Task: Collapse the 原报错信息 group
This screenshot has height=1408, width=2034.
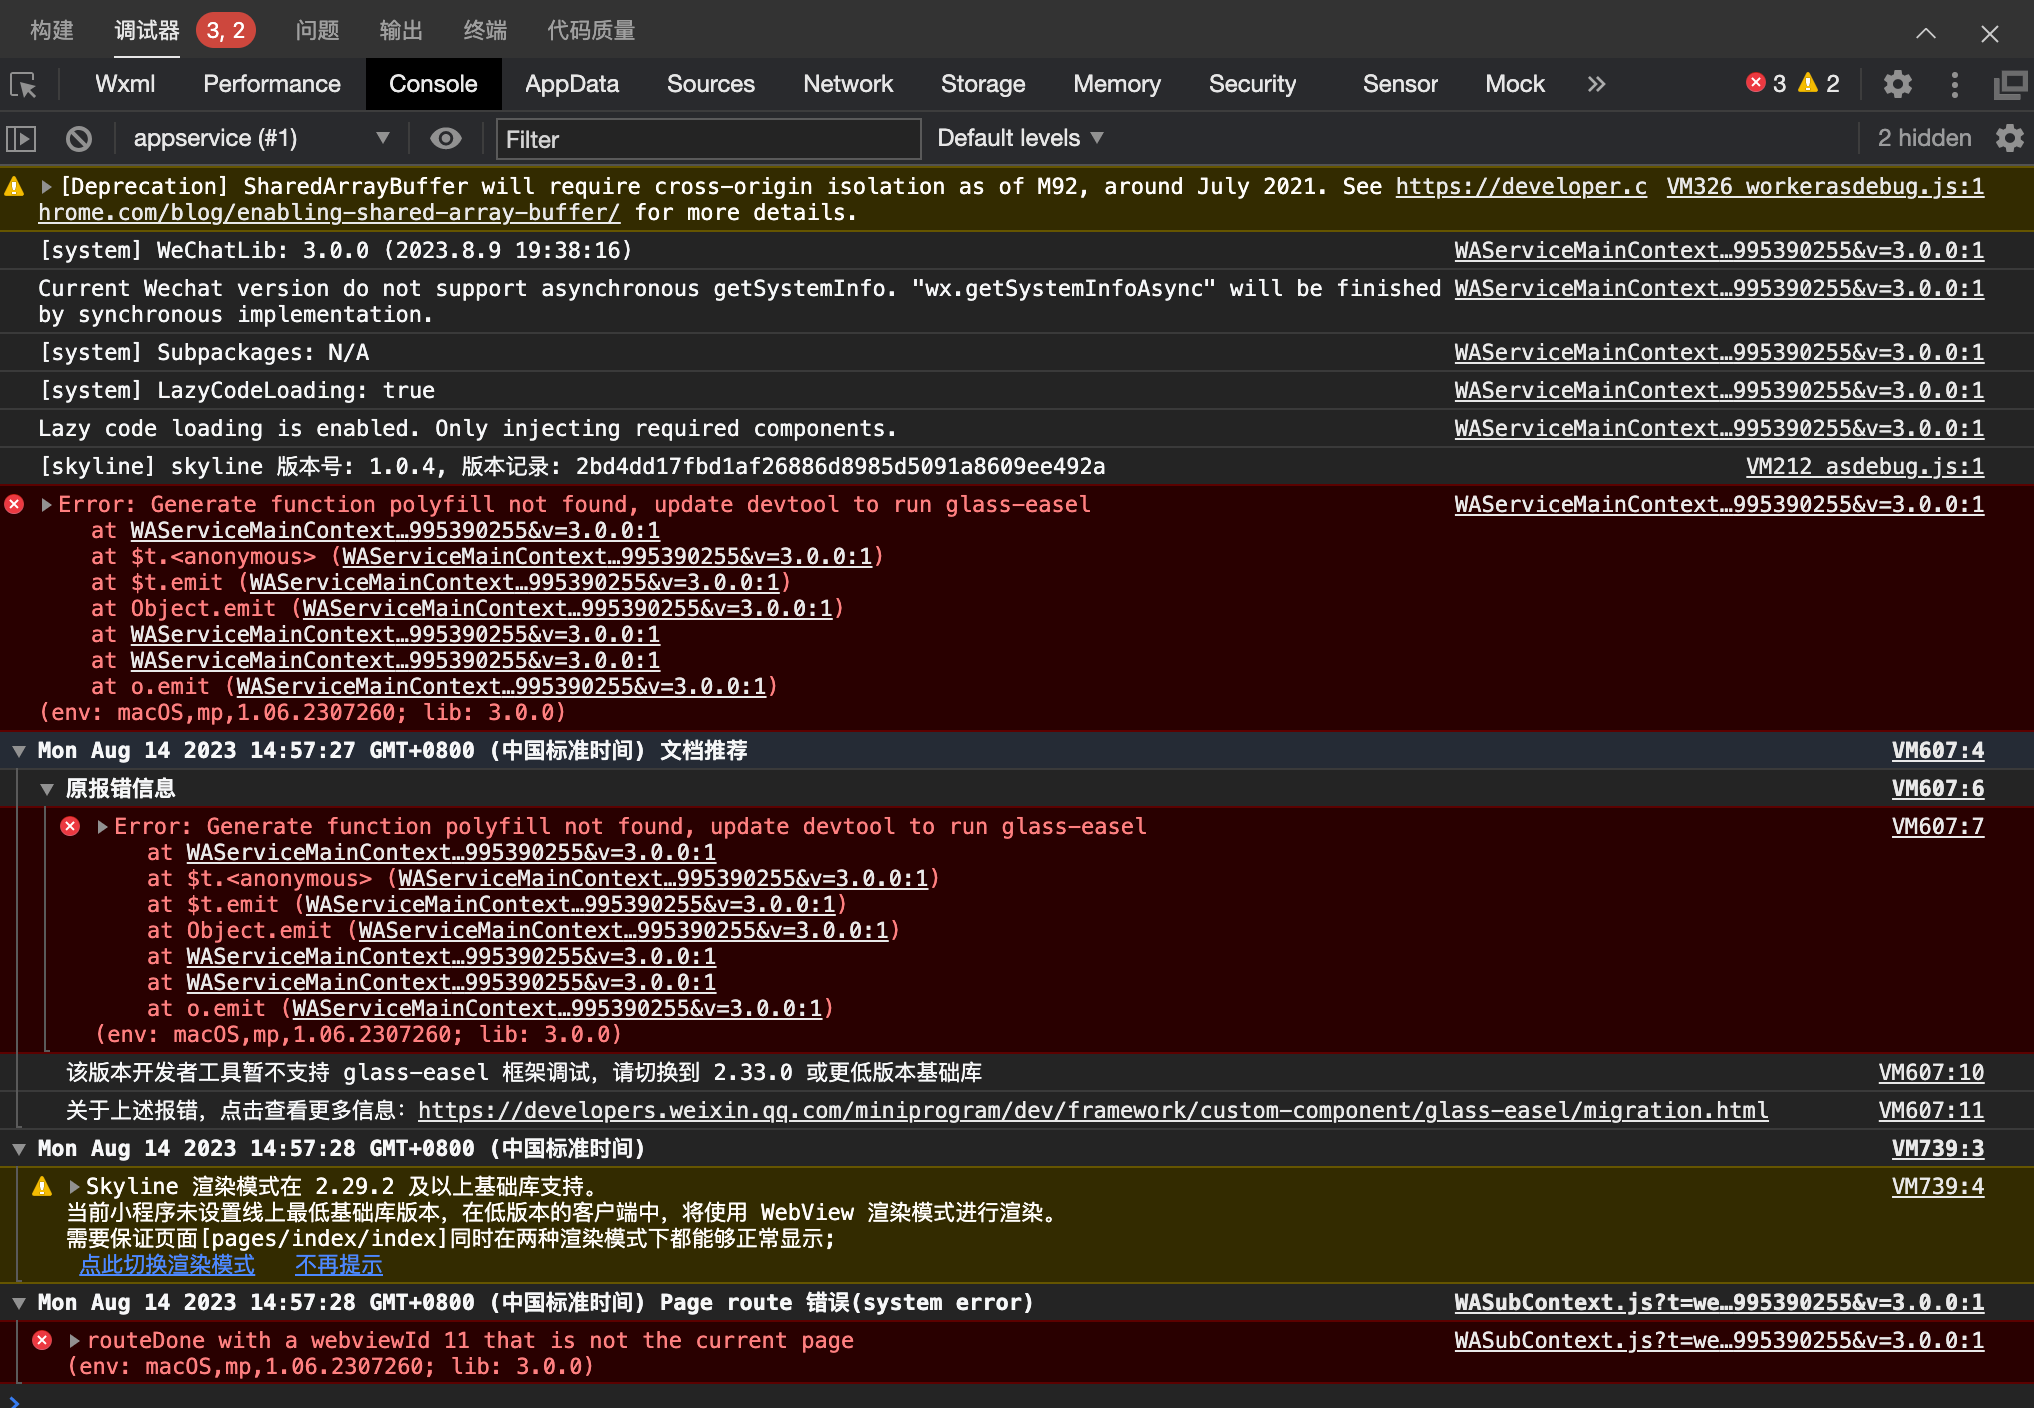Action: coord(47,789)
